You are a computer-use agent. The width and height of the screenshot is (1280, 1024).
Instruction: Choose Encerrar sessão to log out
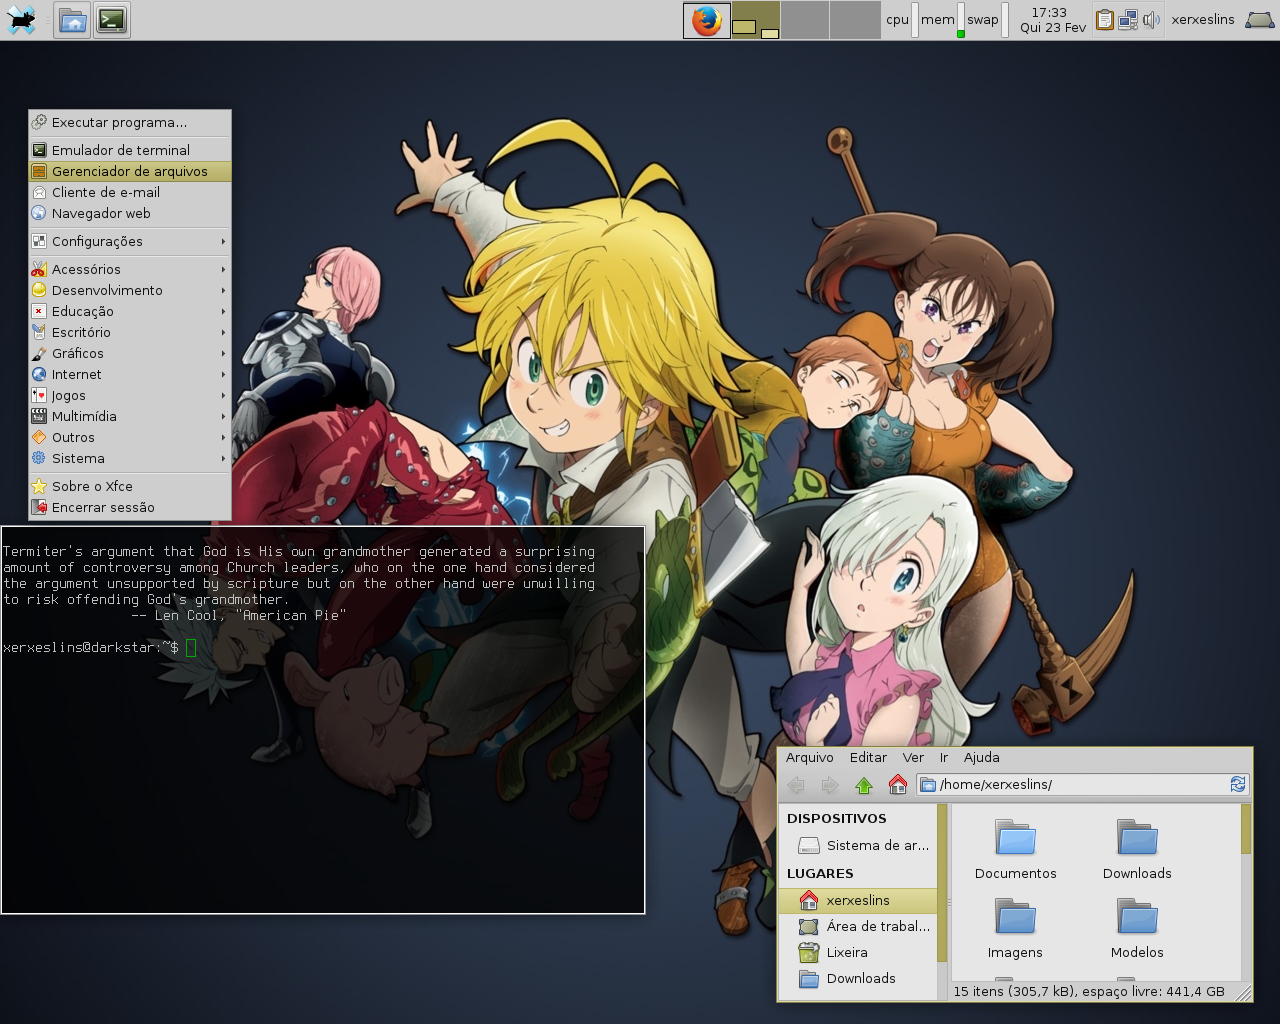coord(130,507)
